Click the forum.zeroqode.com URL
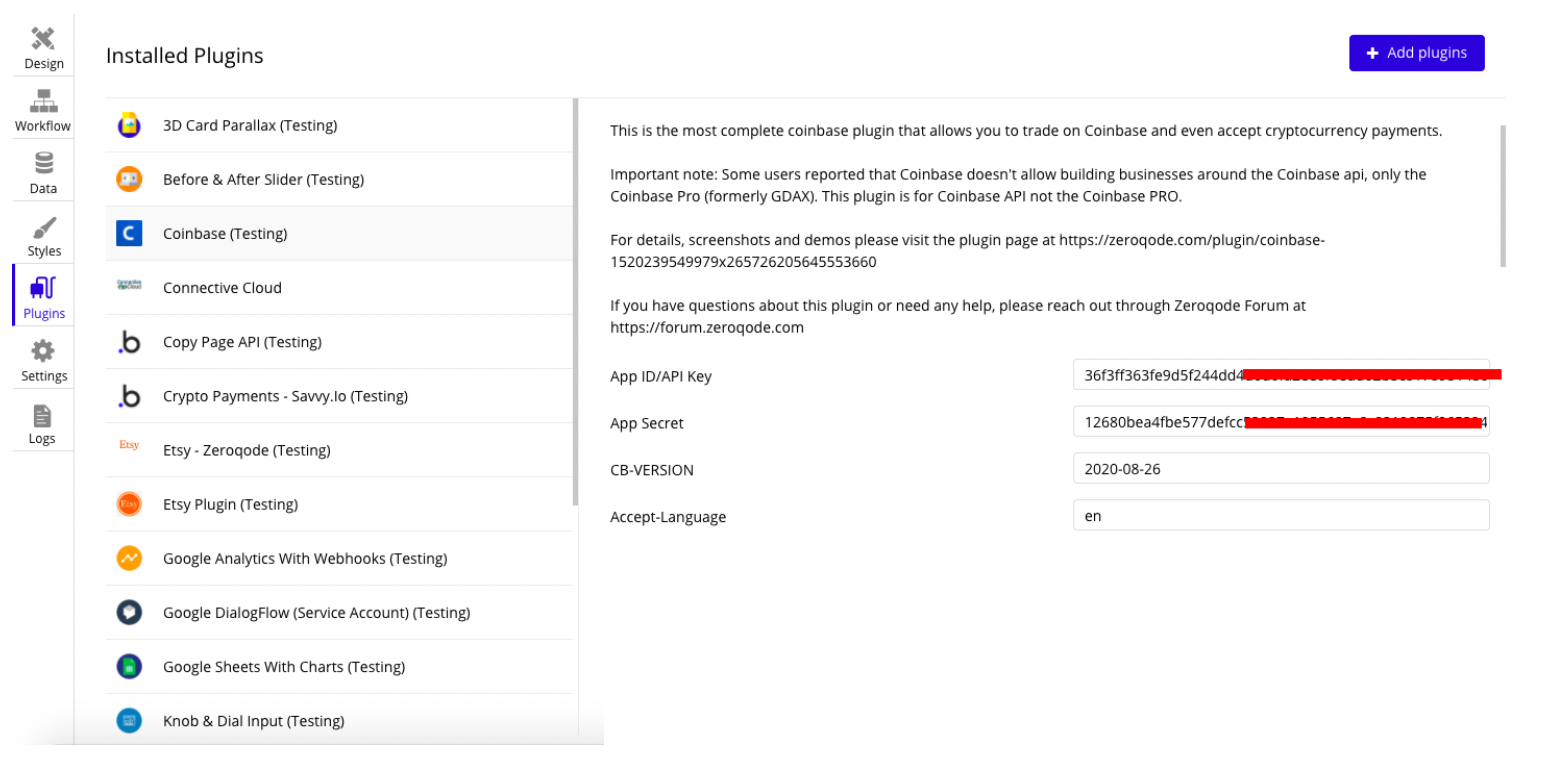1546x772 pixels. click(707, 327)
